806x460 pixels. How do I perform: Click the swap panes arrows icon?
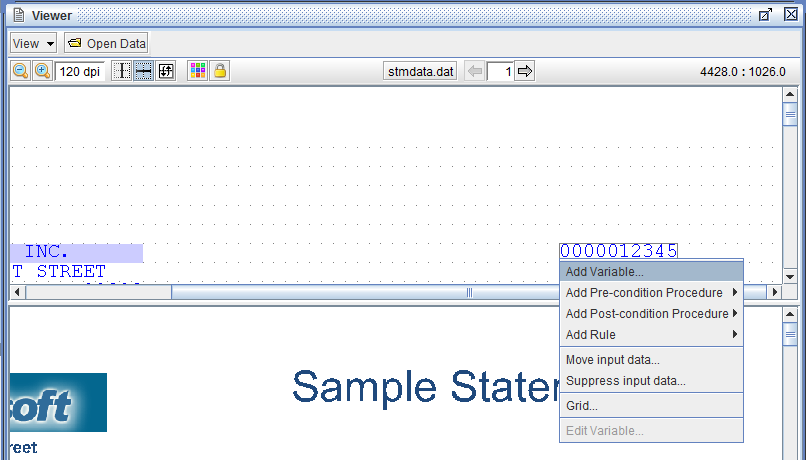[166, 71]
